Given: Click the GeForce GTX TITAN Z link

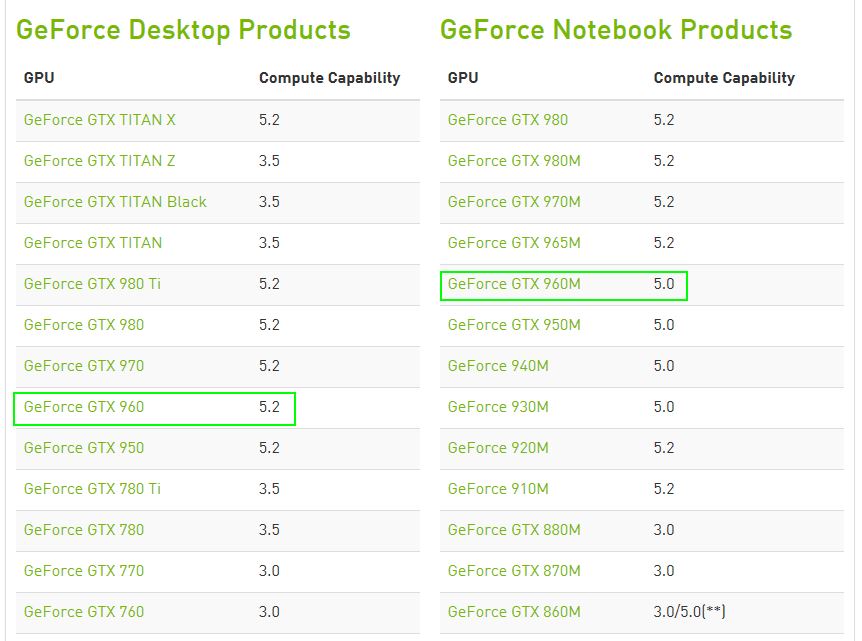Looking at the screenshot, I should [99, 161].
